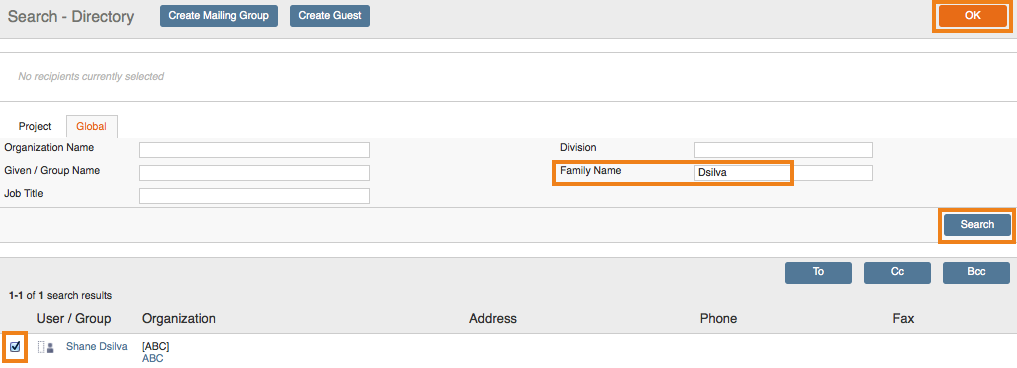Add selected user with Bcc button

pyautogui.click(x=976, y=273)
